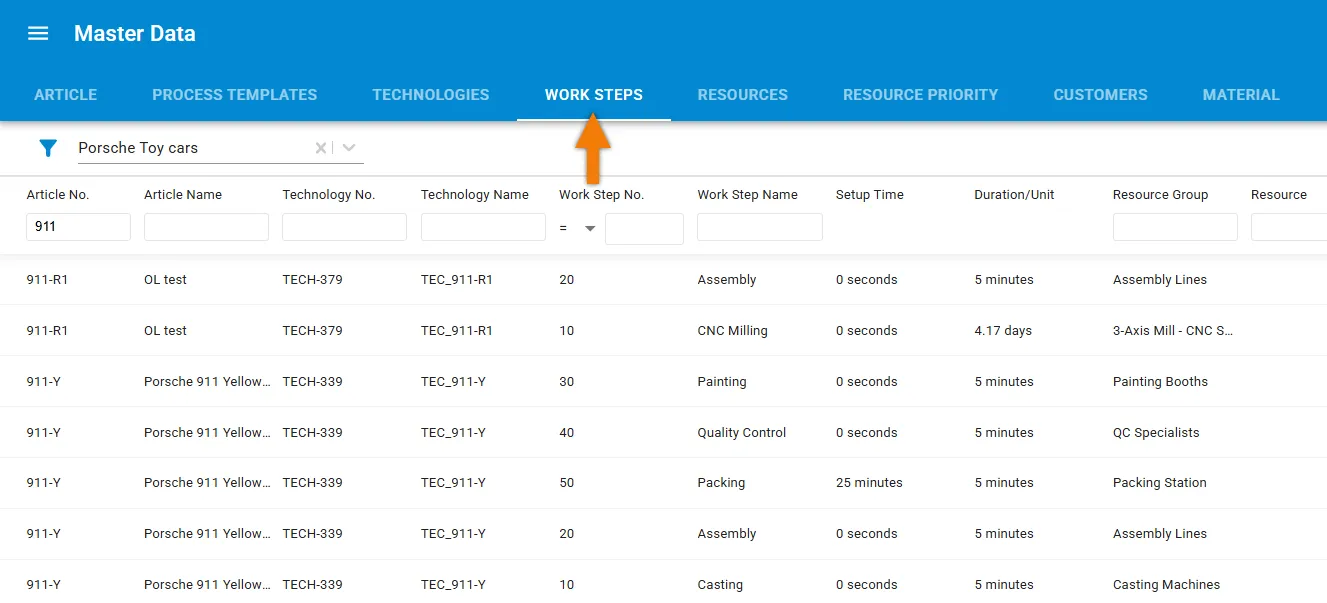Click the Article Name filter input
1327x603 pixels.
tap(206, 227)
